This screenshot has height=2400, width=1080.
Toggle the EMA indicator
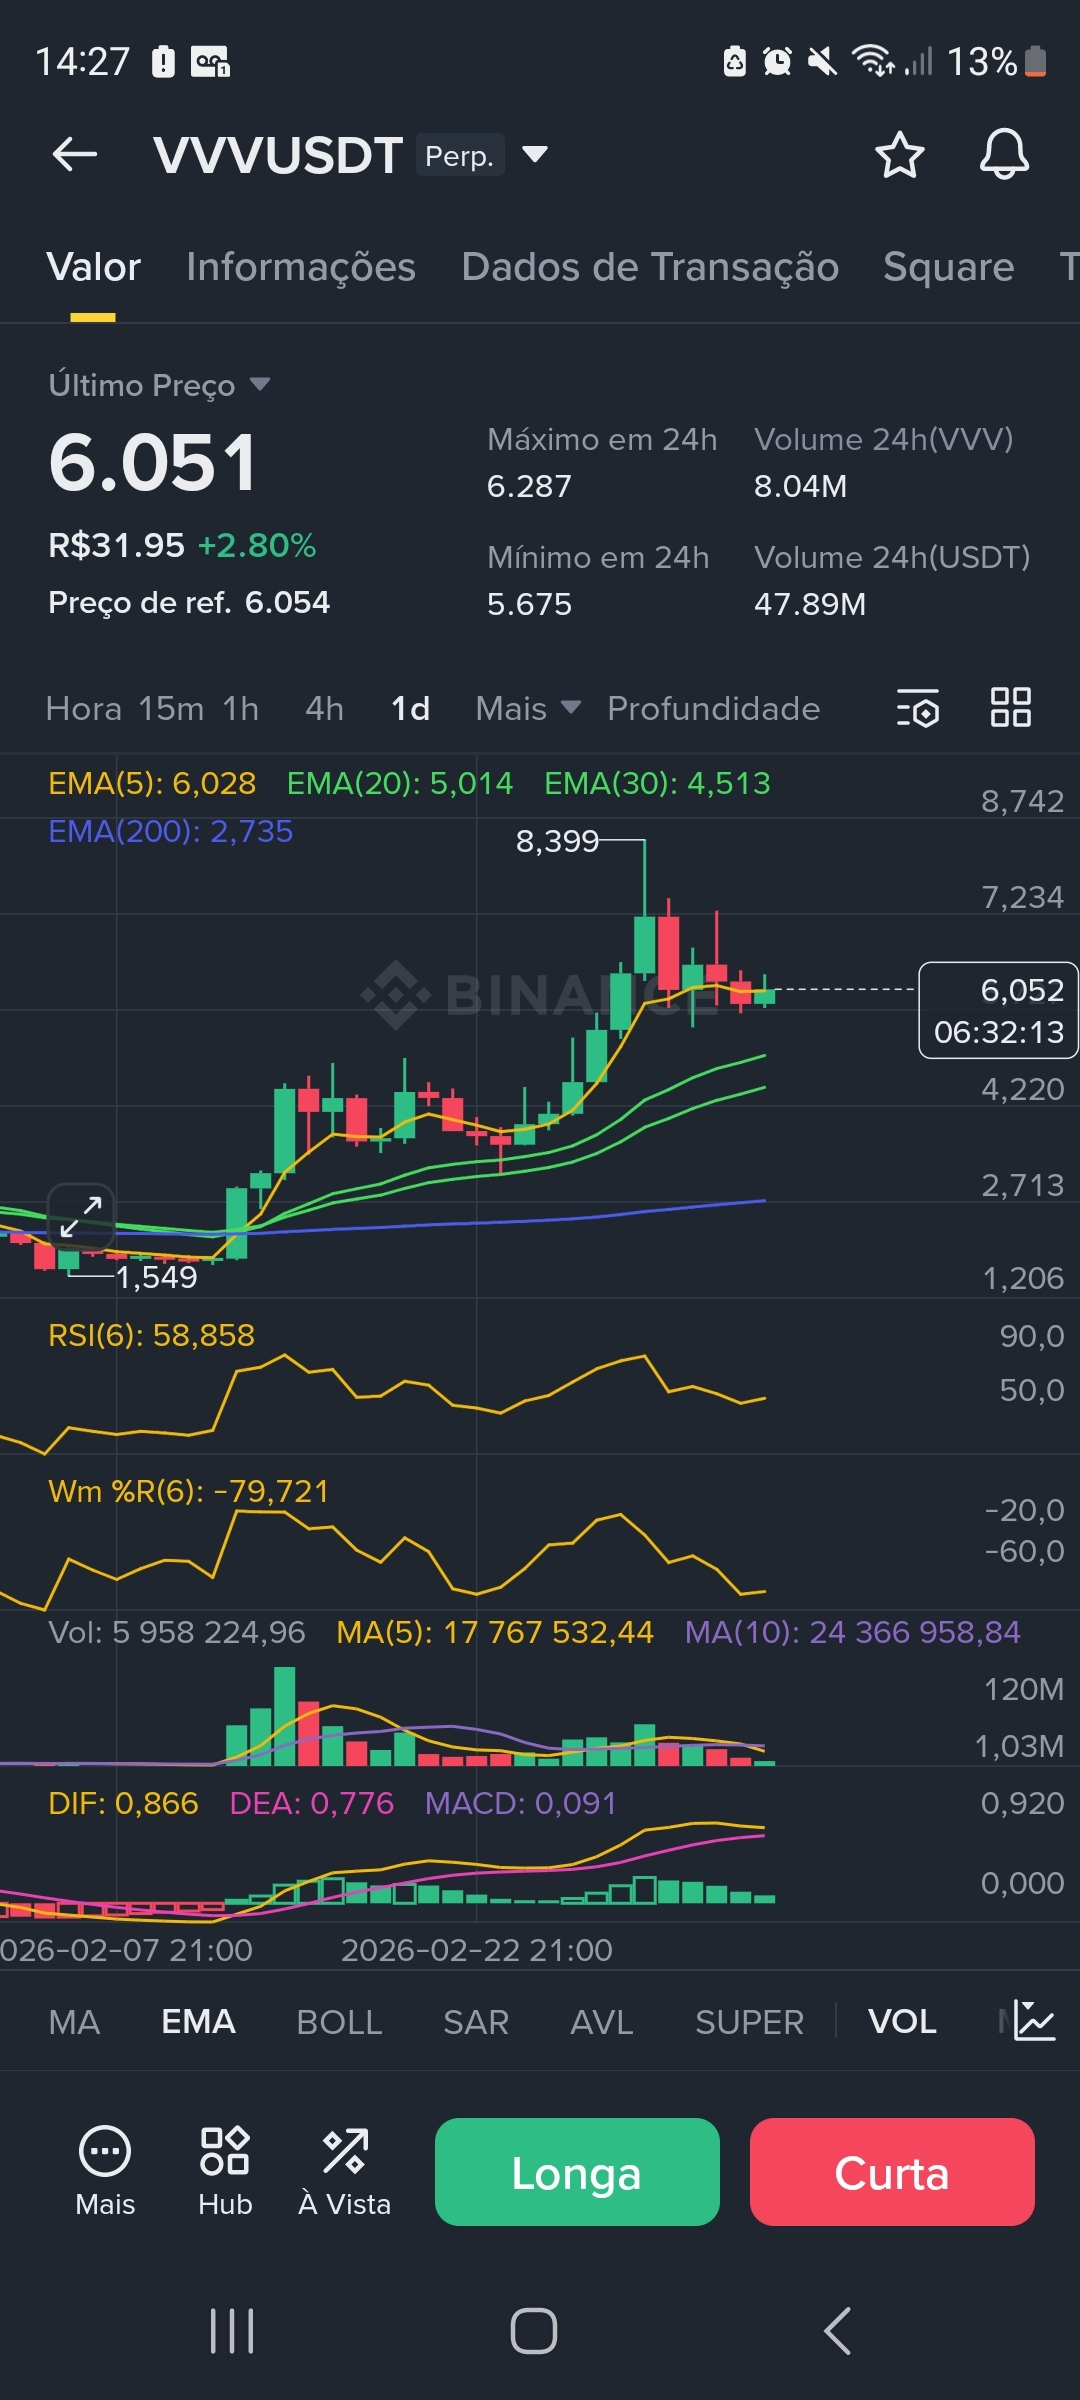click(198, 2022)
